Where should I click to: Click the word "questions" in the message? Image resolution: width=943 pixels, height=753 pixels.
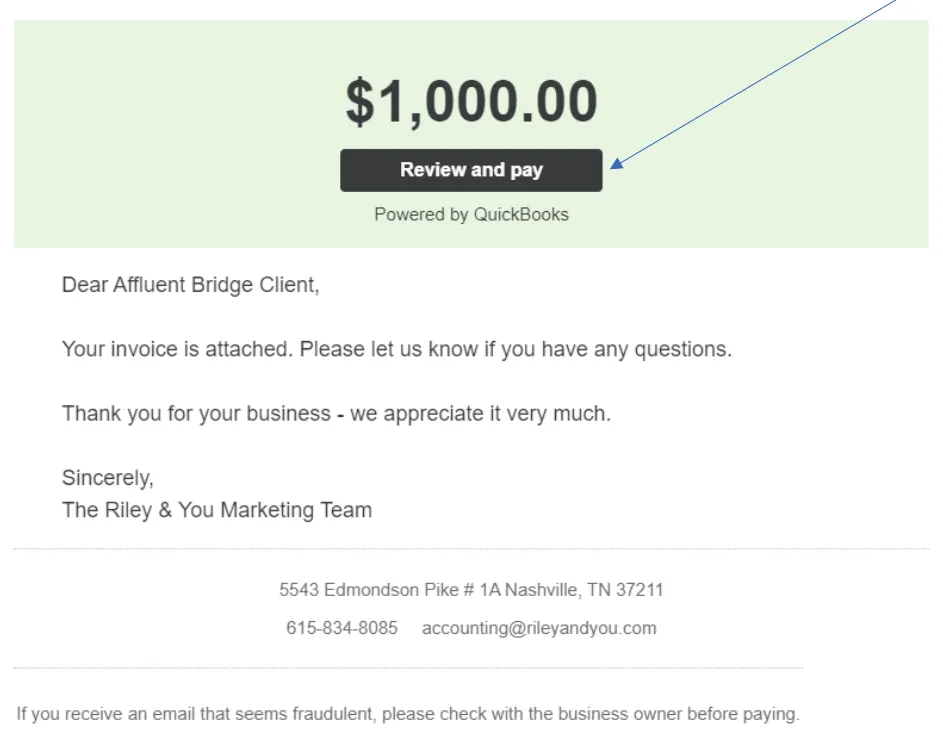tap(684, 350)
